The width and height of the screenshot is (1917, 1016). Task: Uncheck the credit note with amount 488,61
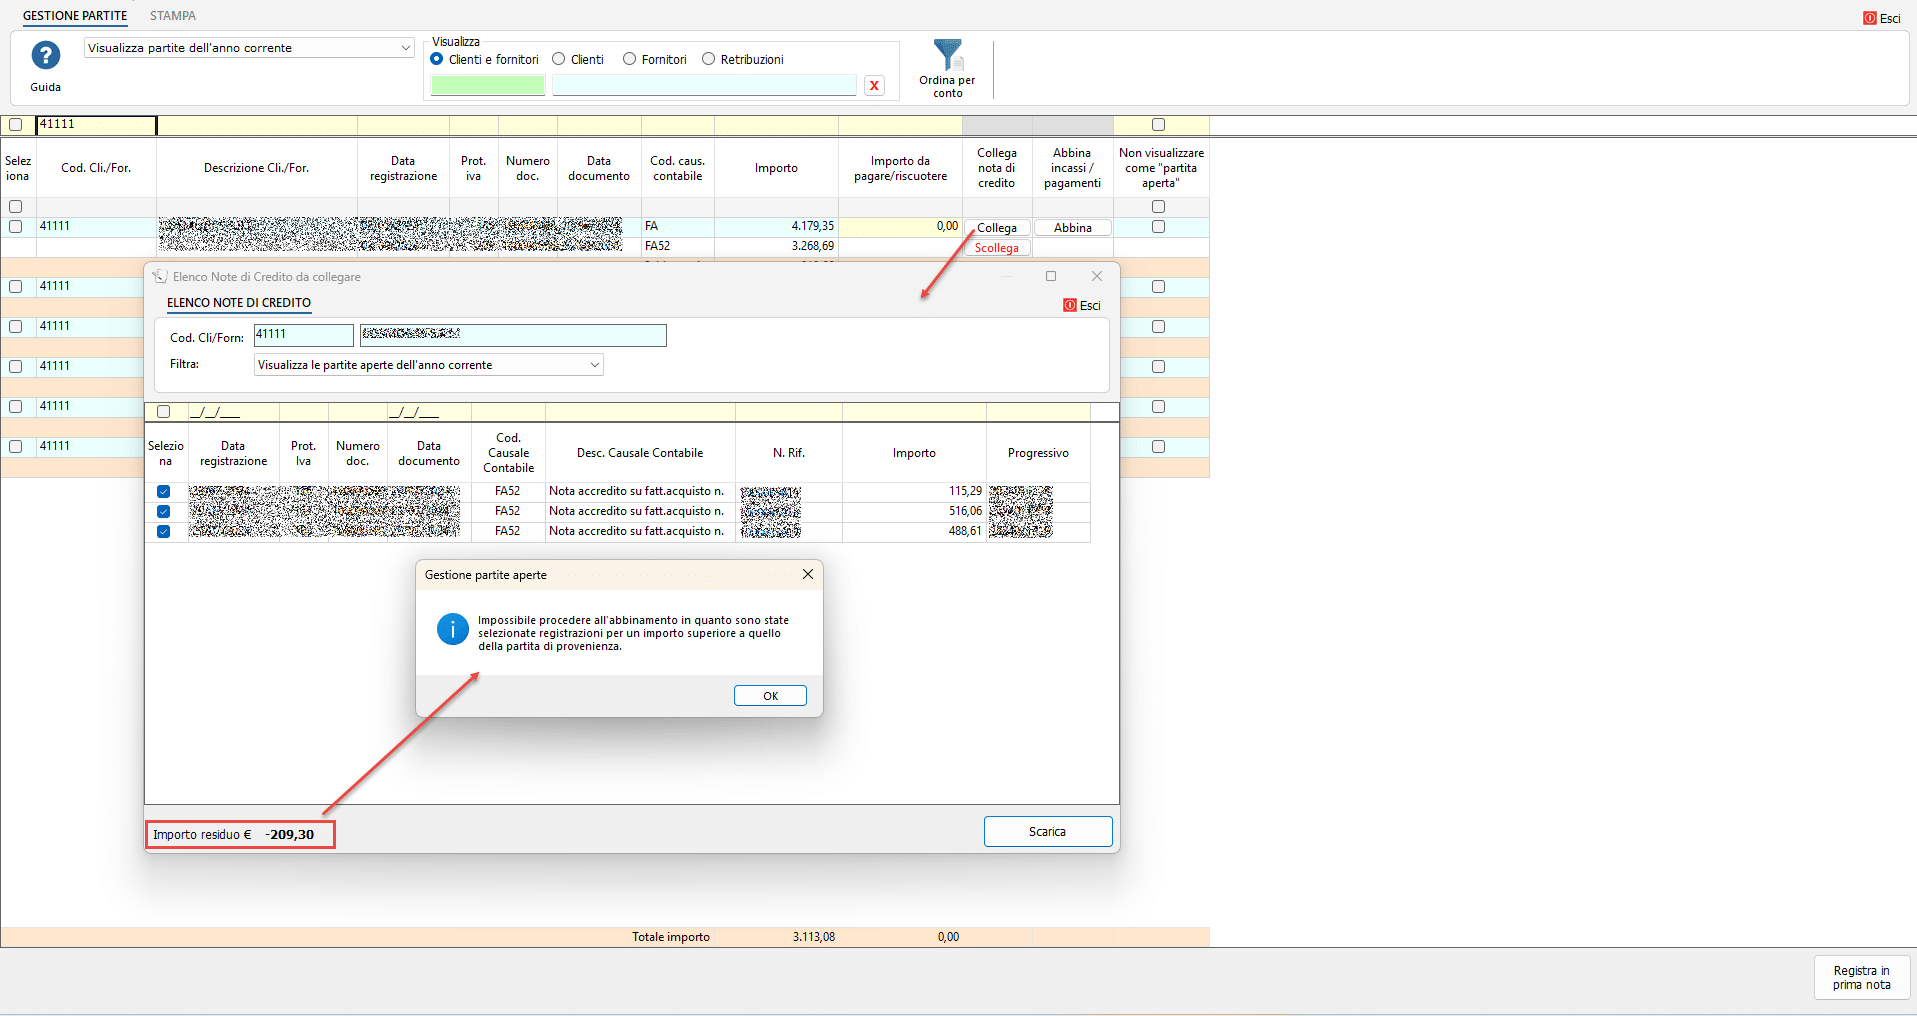click(164, 531)
